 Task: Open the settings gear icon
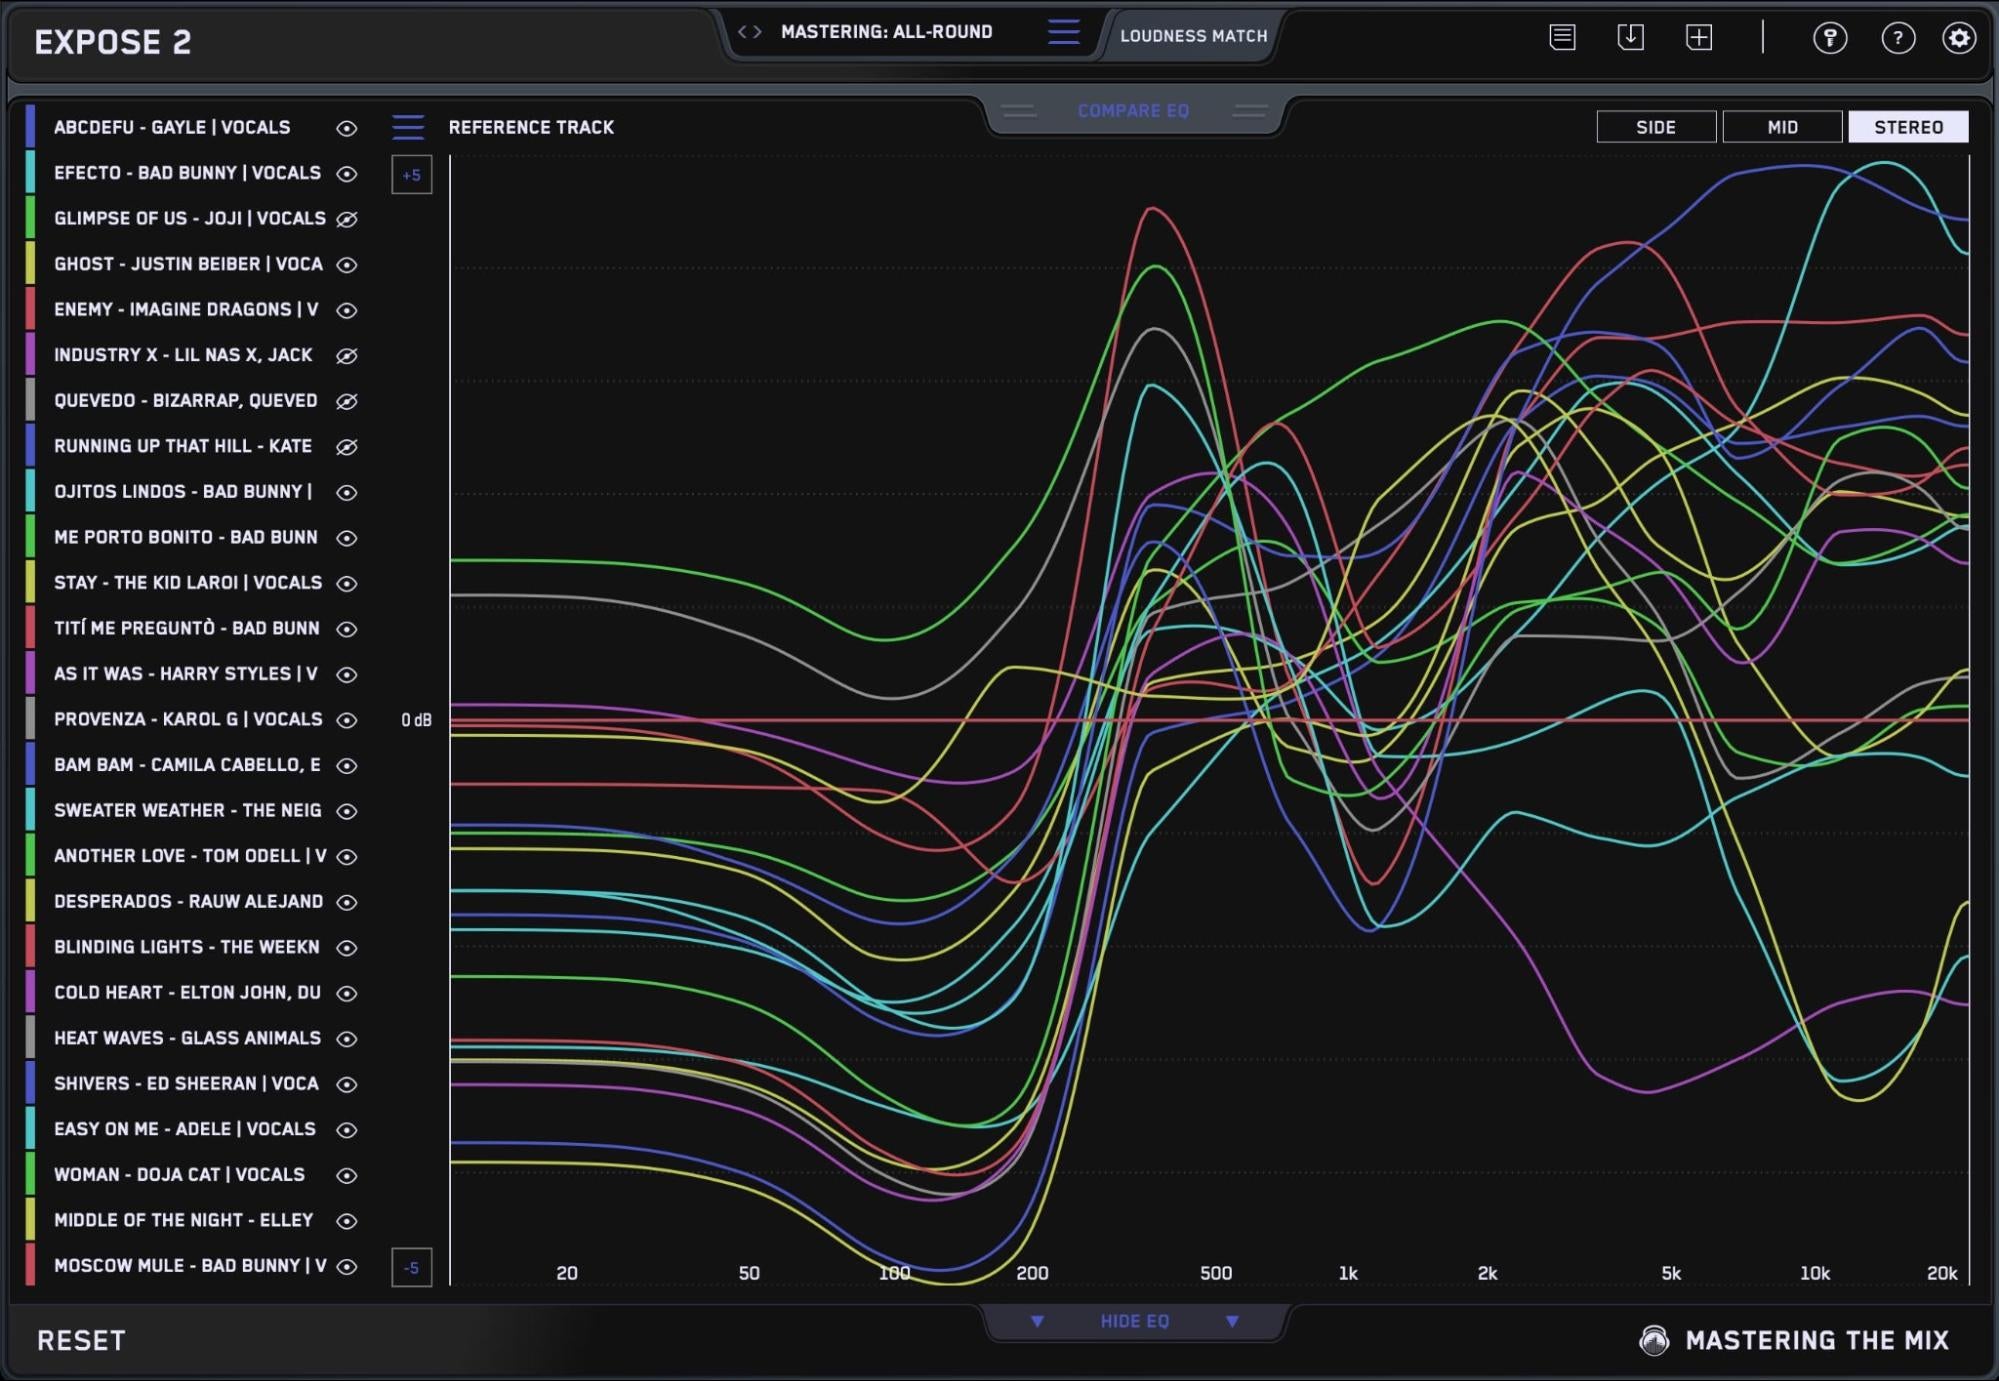(1958, 38)
